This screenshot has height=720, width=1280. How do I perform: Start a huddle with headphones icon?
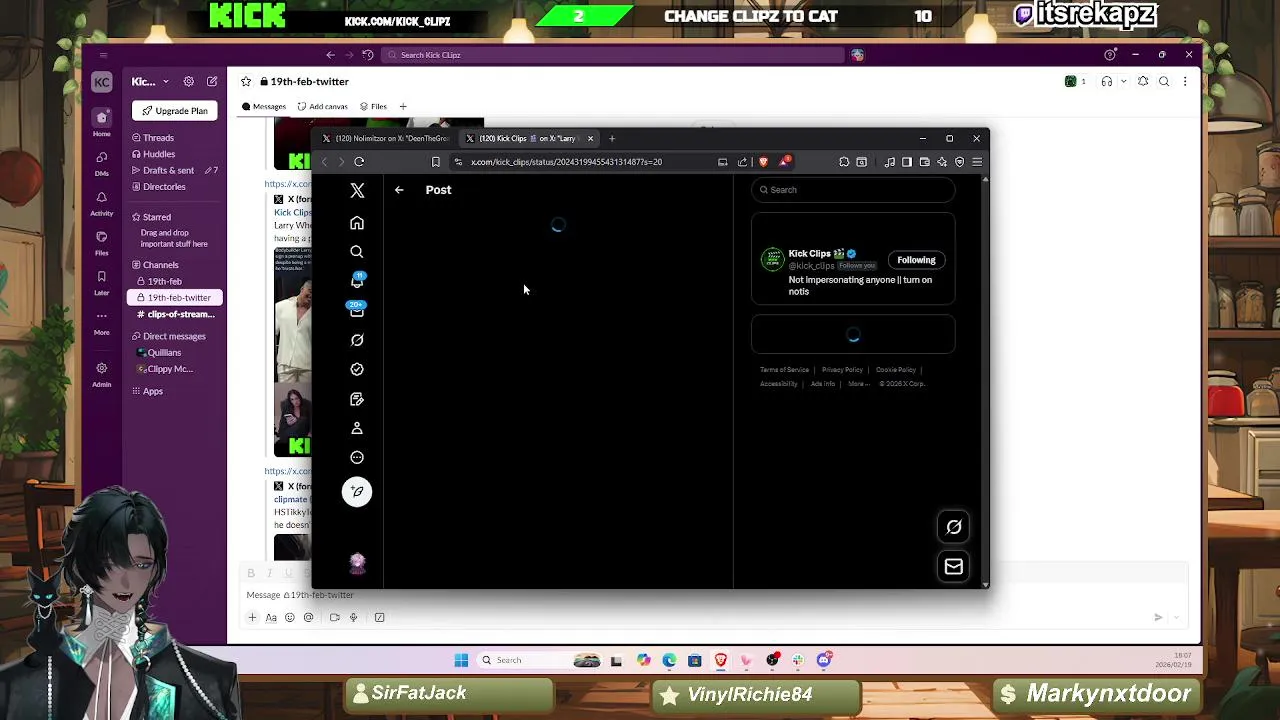tap(1107, 82)
